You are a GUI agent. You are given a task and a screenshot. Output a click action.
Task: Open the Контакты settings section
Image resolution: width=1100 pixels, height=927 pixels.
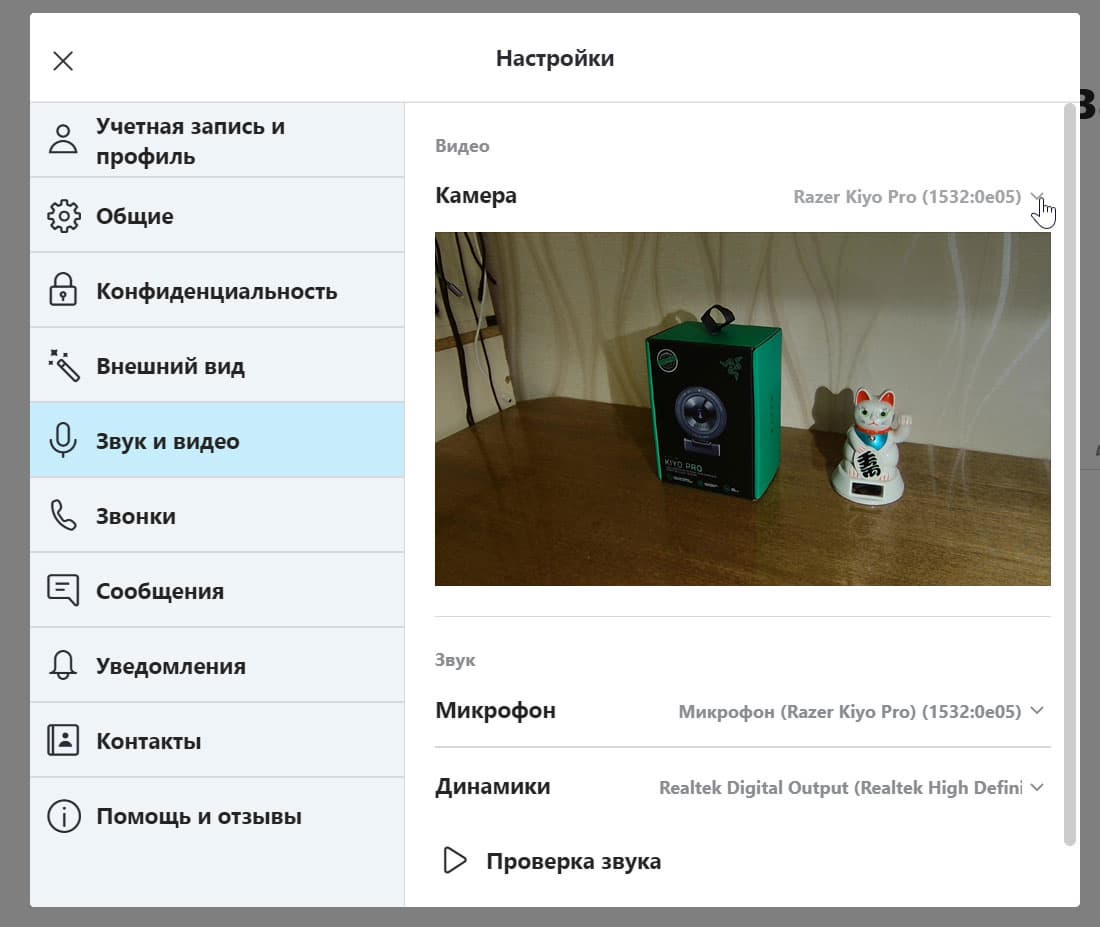click(217, 741)
